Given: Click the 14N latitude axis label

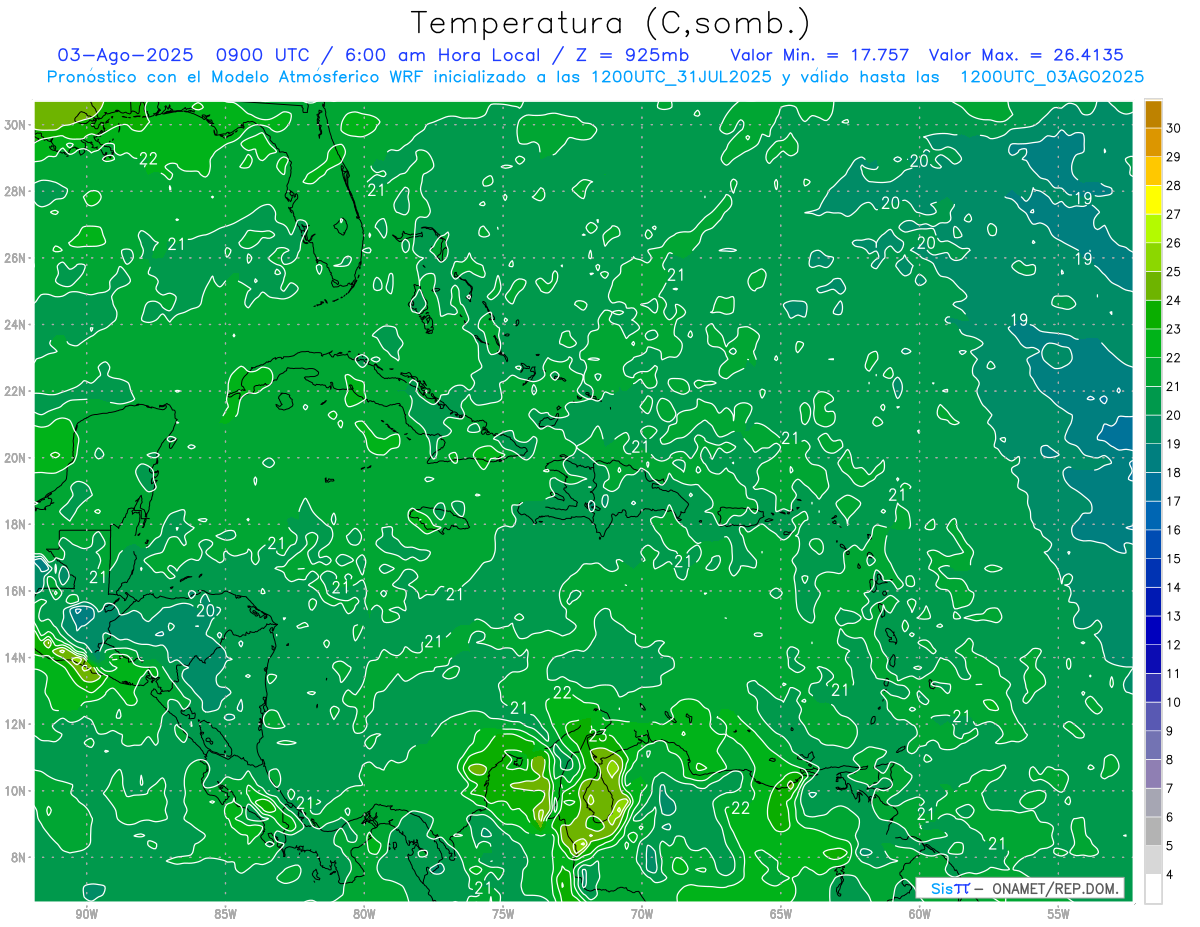Looking at the screenshot, I should [17, 658].
